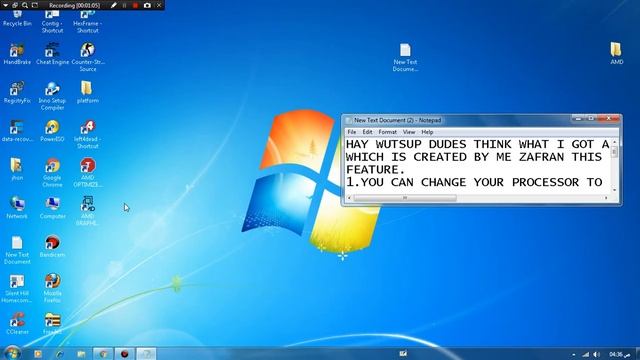
Task: Select the data-recovery desktop icon
Action: click(x=17, y=131)
